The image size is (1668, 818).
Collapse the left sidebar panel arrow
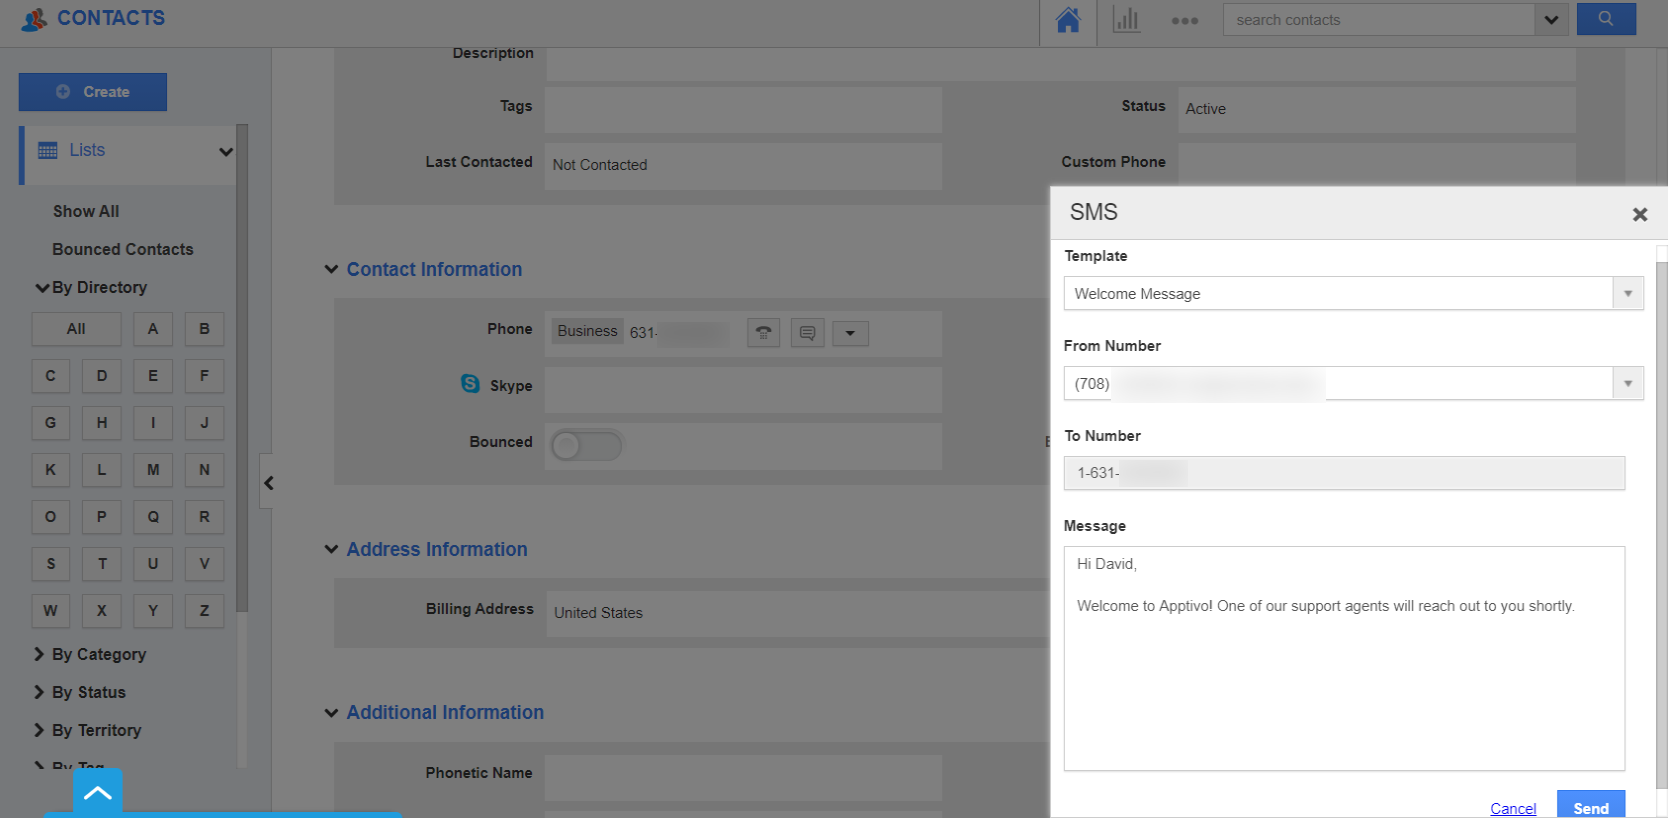click(268, 483)
